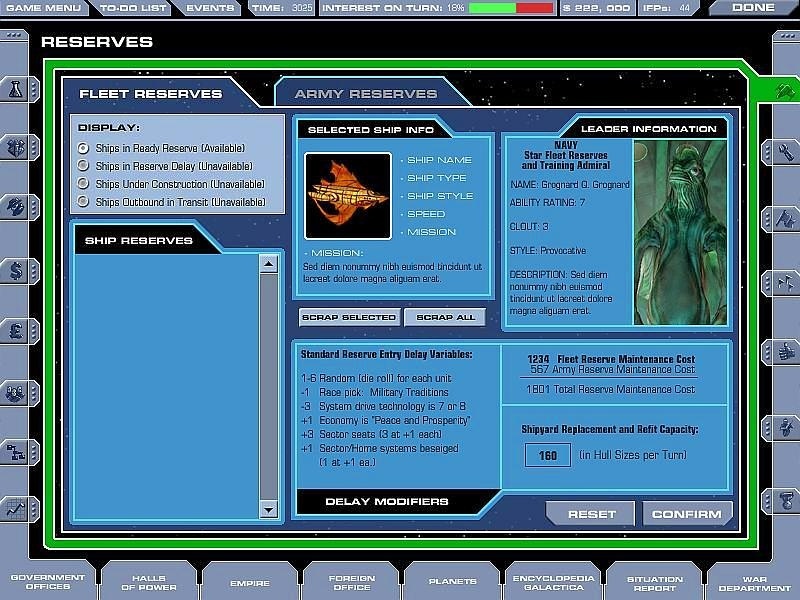Choose Ships Under Construction radio button

point(84,184)
